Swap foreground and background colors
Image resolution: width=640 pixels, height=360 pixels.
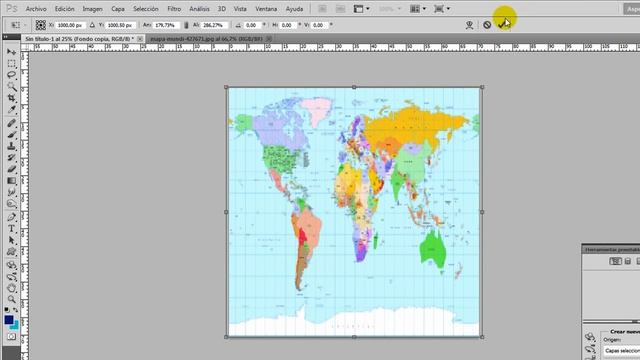click(x=16, y=309)
